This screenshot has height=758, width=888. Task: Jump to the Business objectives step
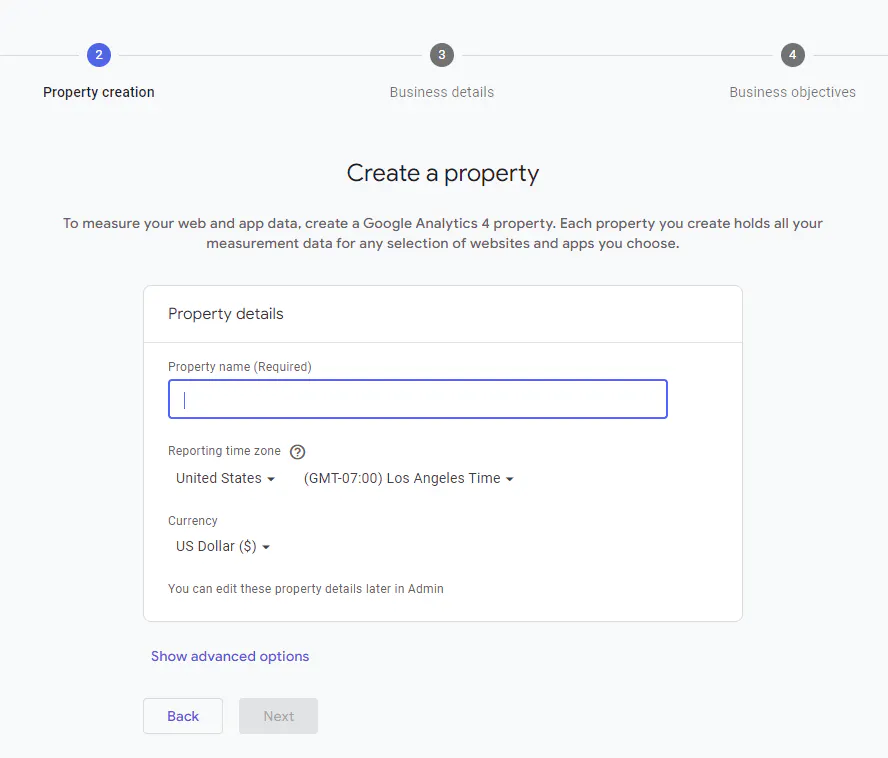[792, 92]
